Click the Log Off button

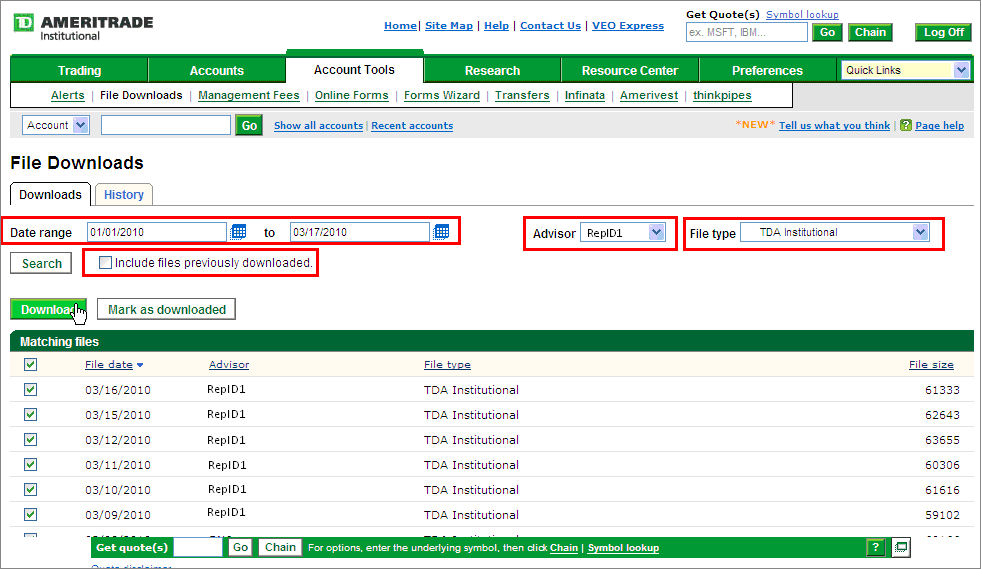(943, 32)
